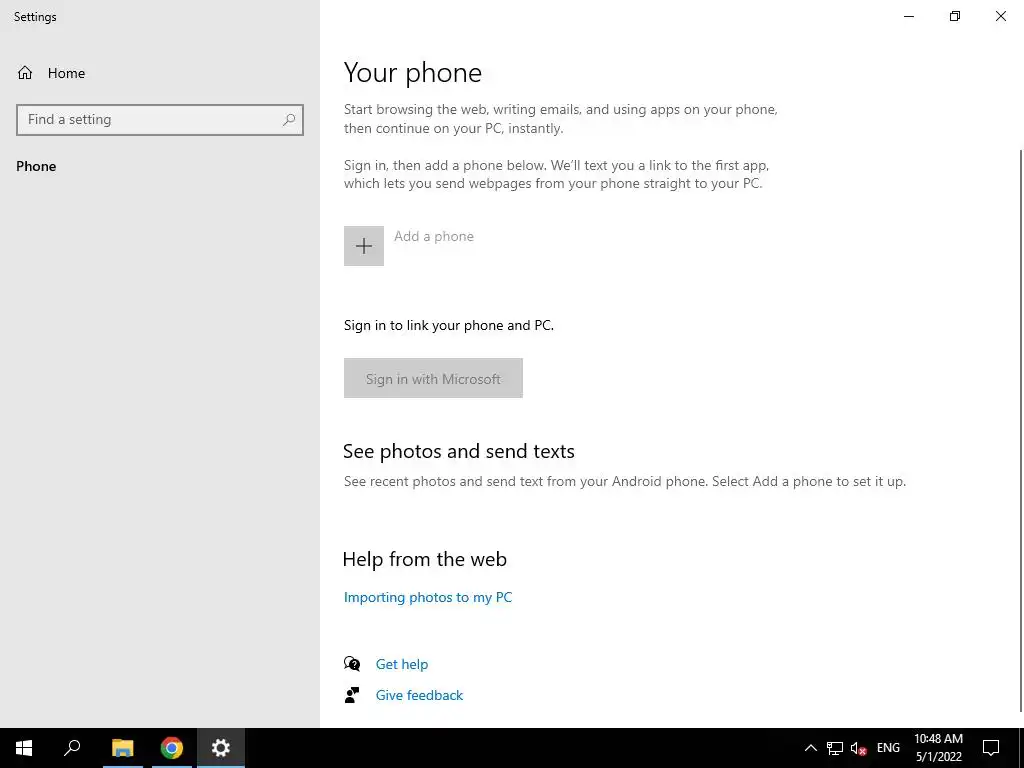1024x768 pixels.
Task: Select the Phone category in sidebar
Action: (36, 166)
